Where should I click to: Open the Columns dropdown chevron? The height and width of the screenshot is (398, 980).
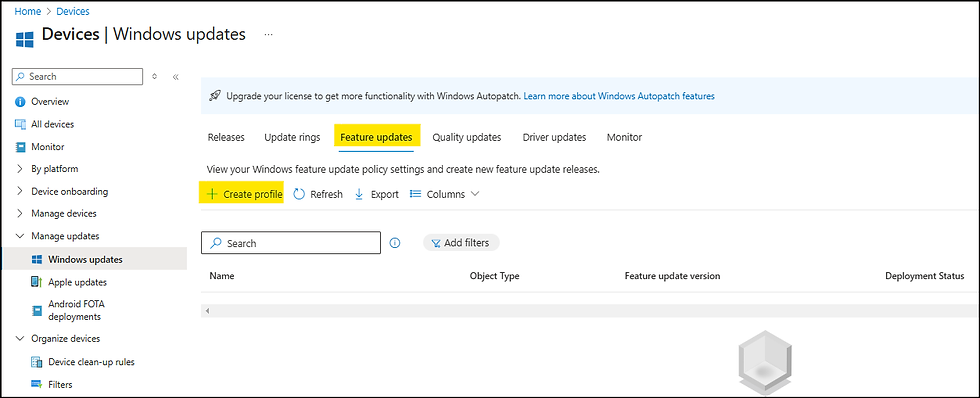474,194
